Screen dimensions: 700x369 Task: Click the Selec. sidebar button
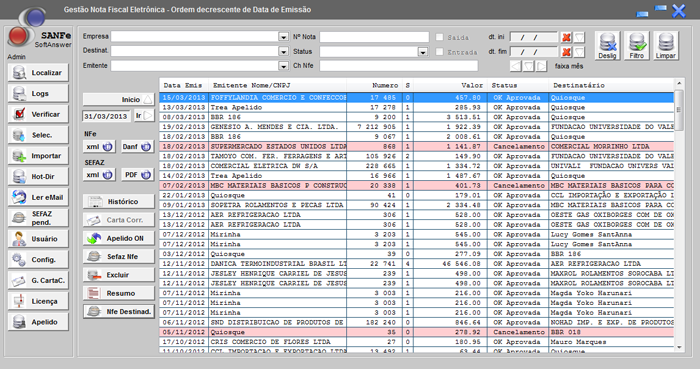[x=38, y=135]
